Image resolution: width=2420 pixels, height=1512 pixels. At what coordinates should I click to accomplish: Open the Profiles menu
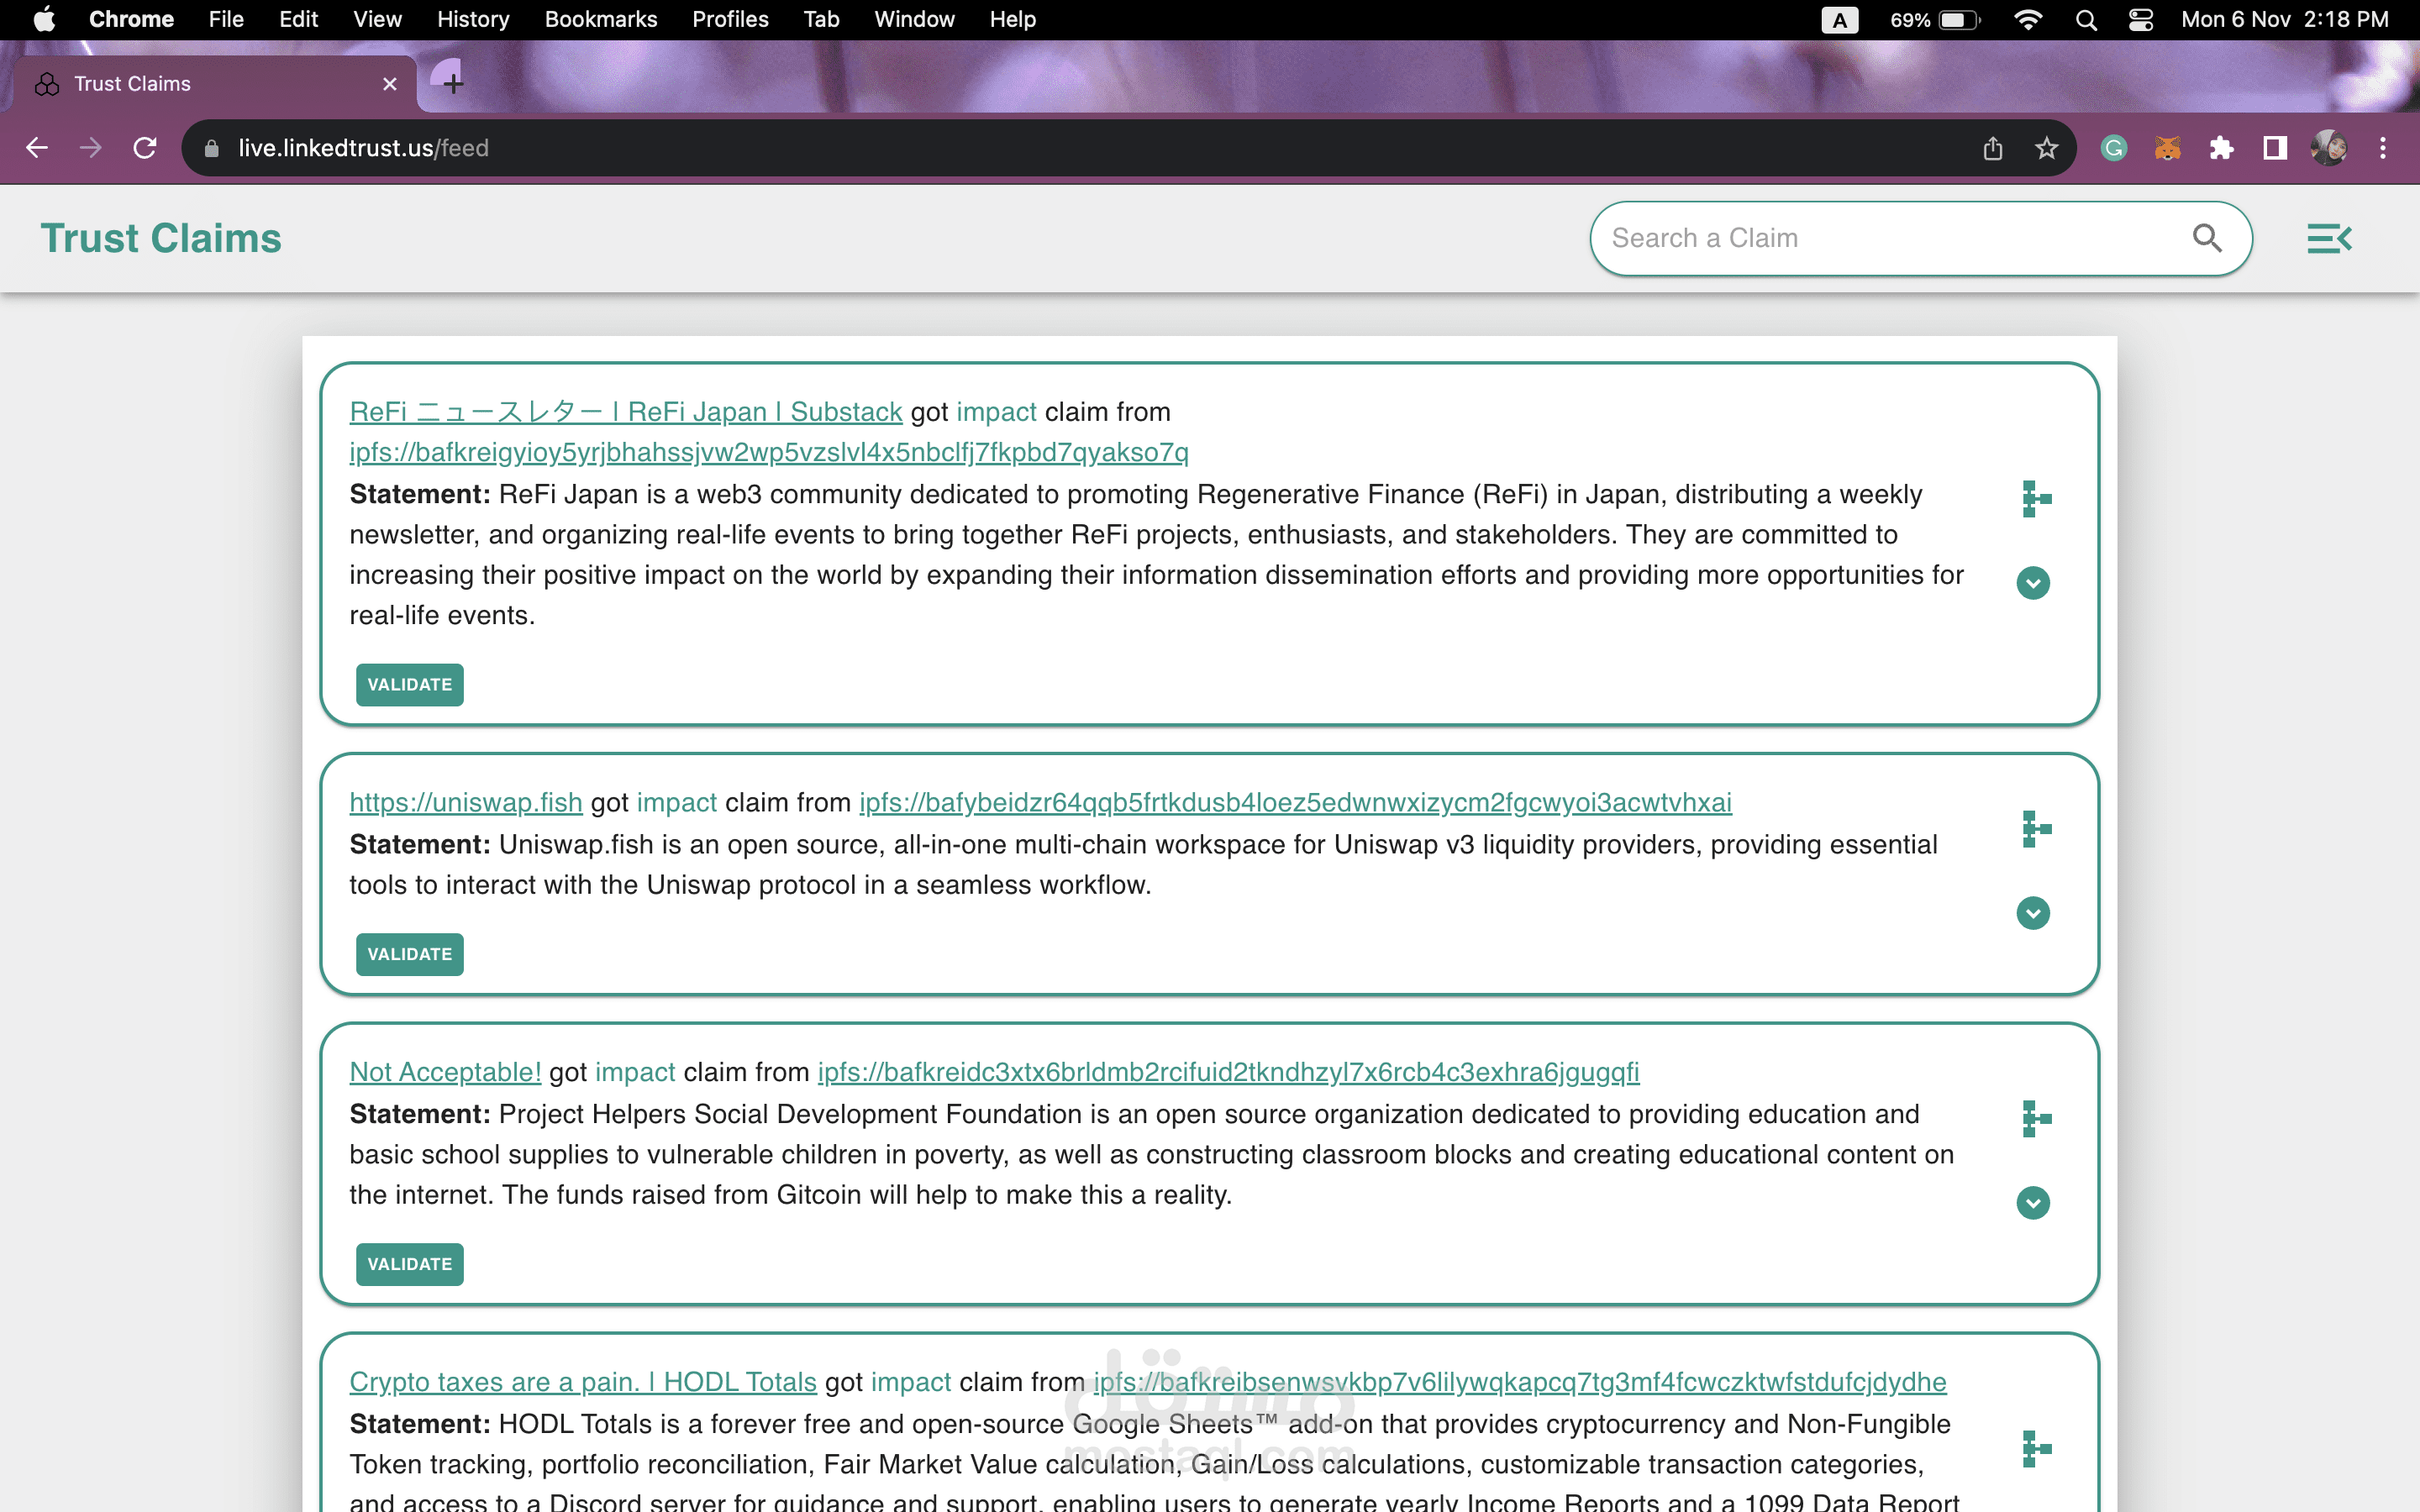click(730, 19)
